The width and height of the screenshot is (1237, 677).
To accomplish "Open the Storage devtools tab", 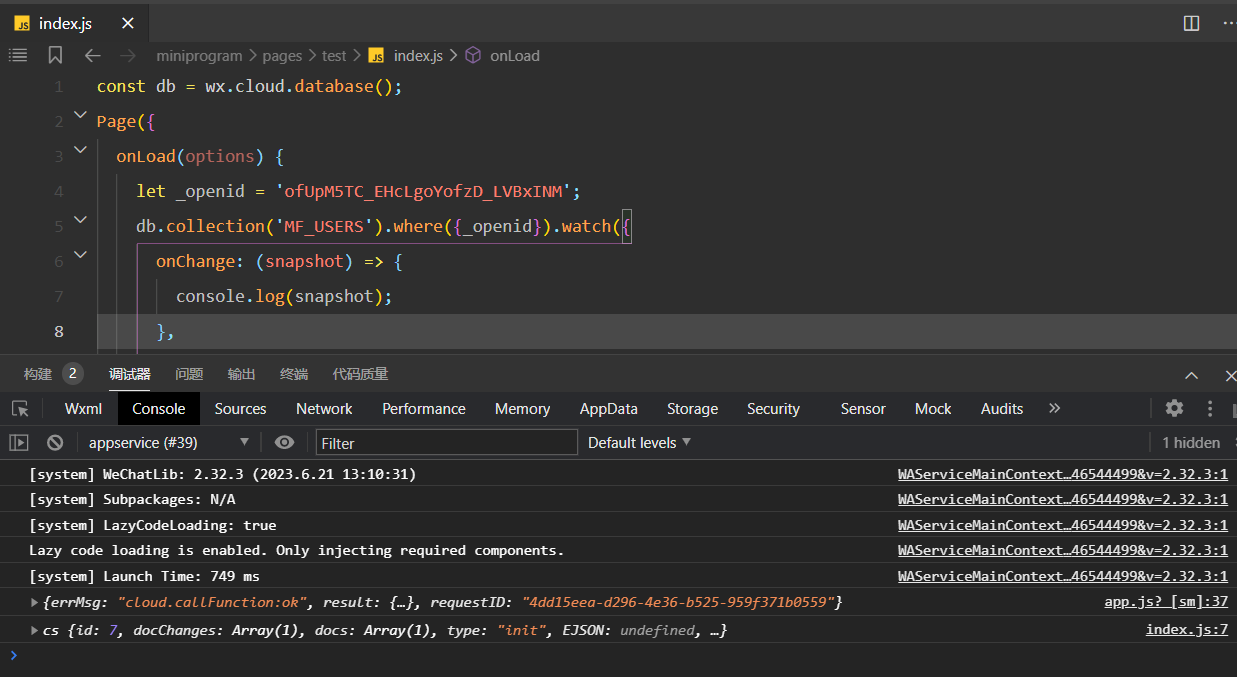I will point(692,408).
